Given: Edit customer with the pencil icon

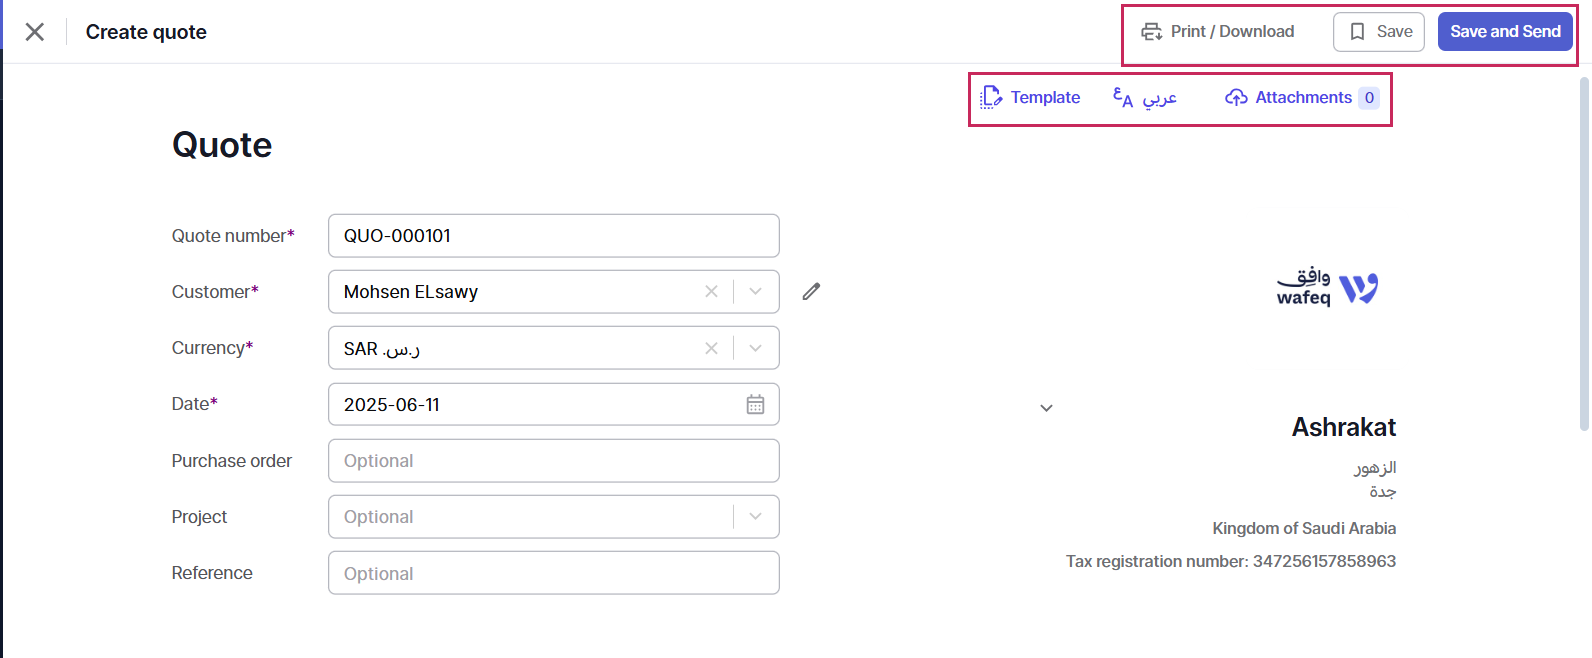Looking at the screenshot, I should click(811, 291).
